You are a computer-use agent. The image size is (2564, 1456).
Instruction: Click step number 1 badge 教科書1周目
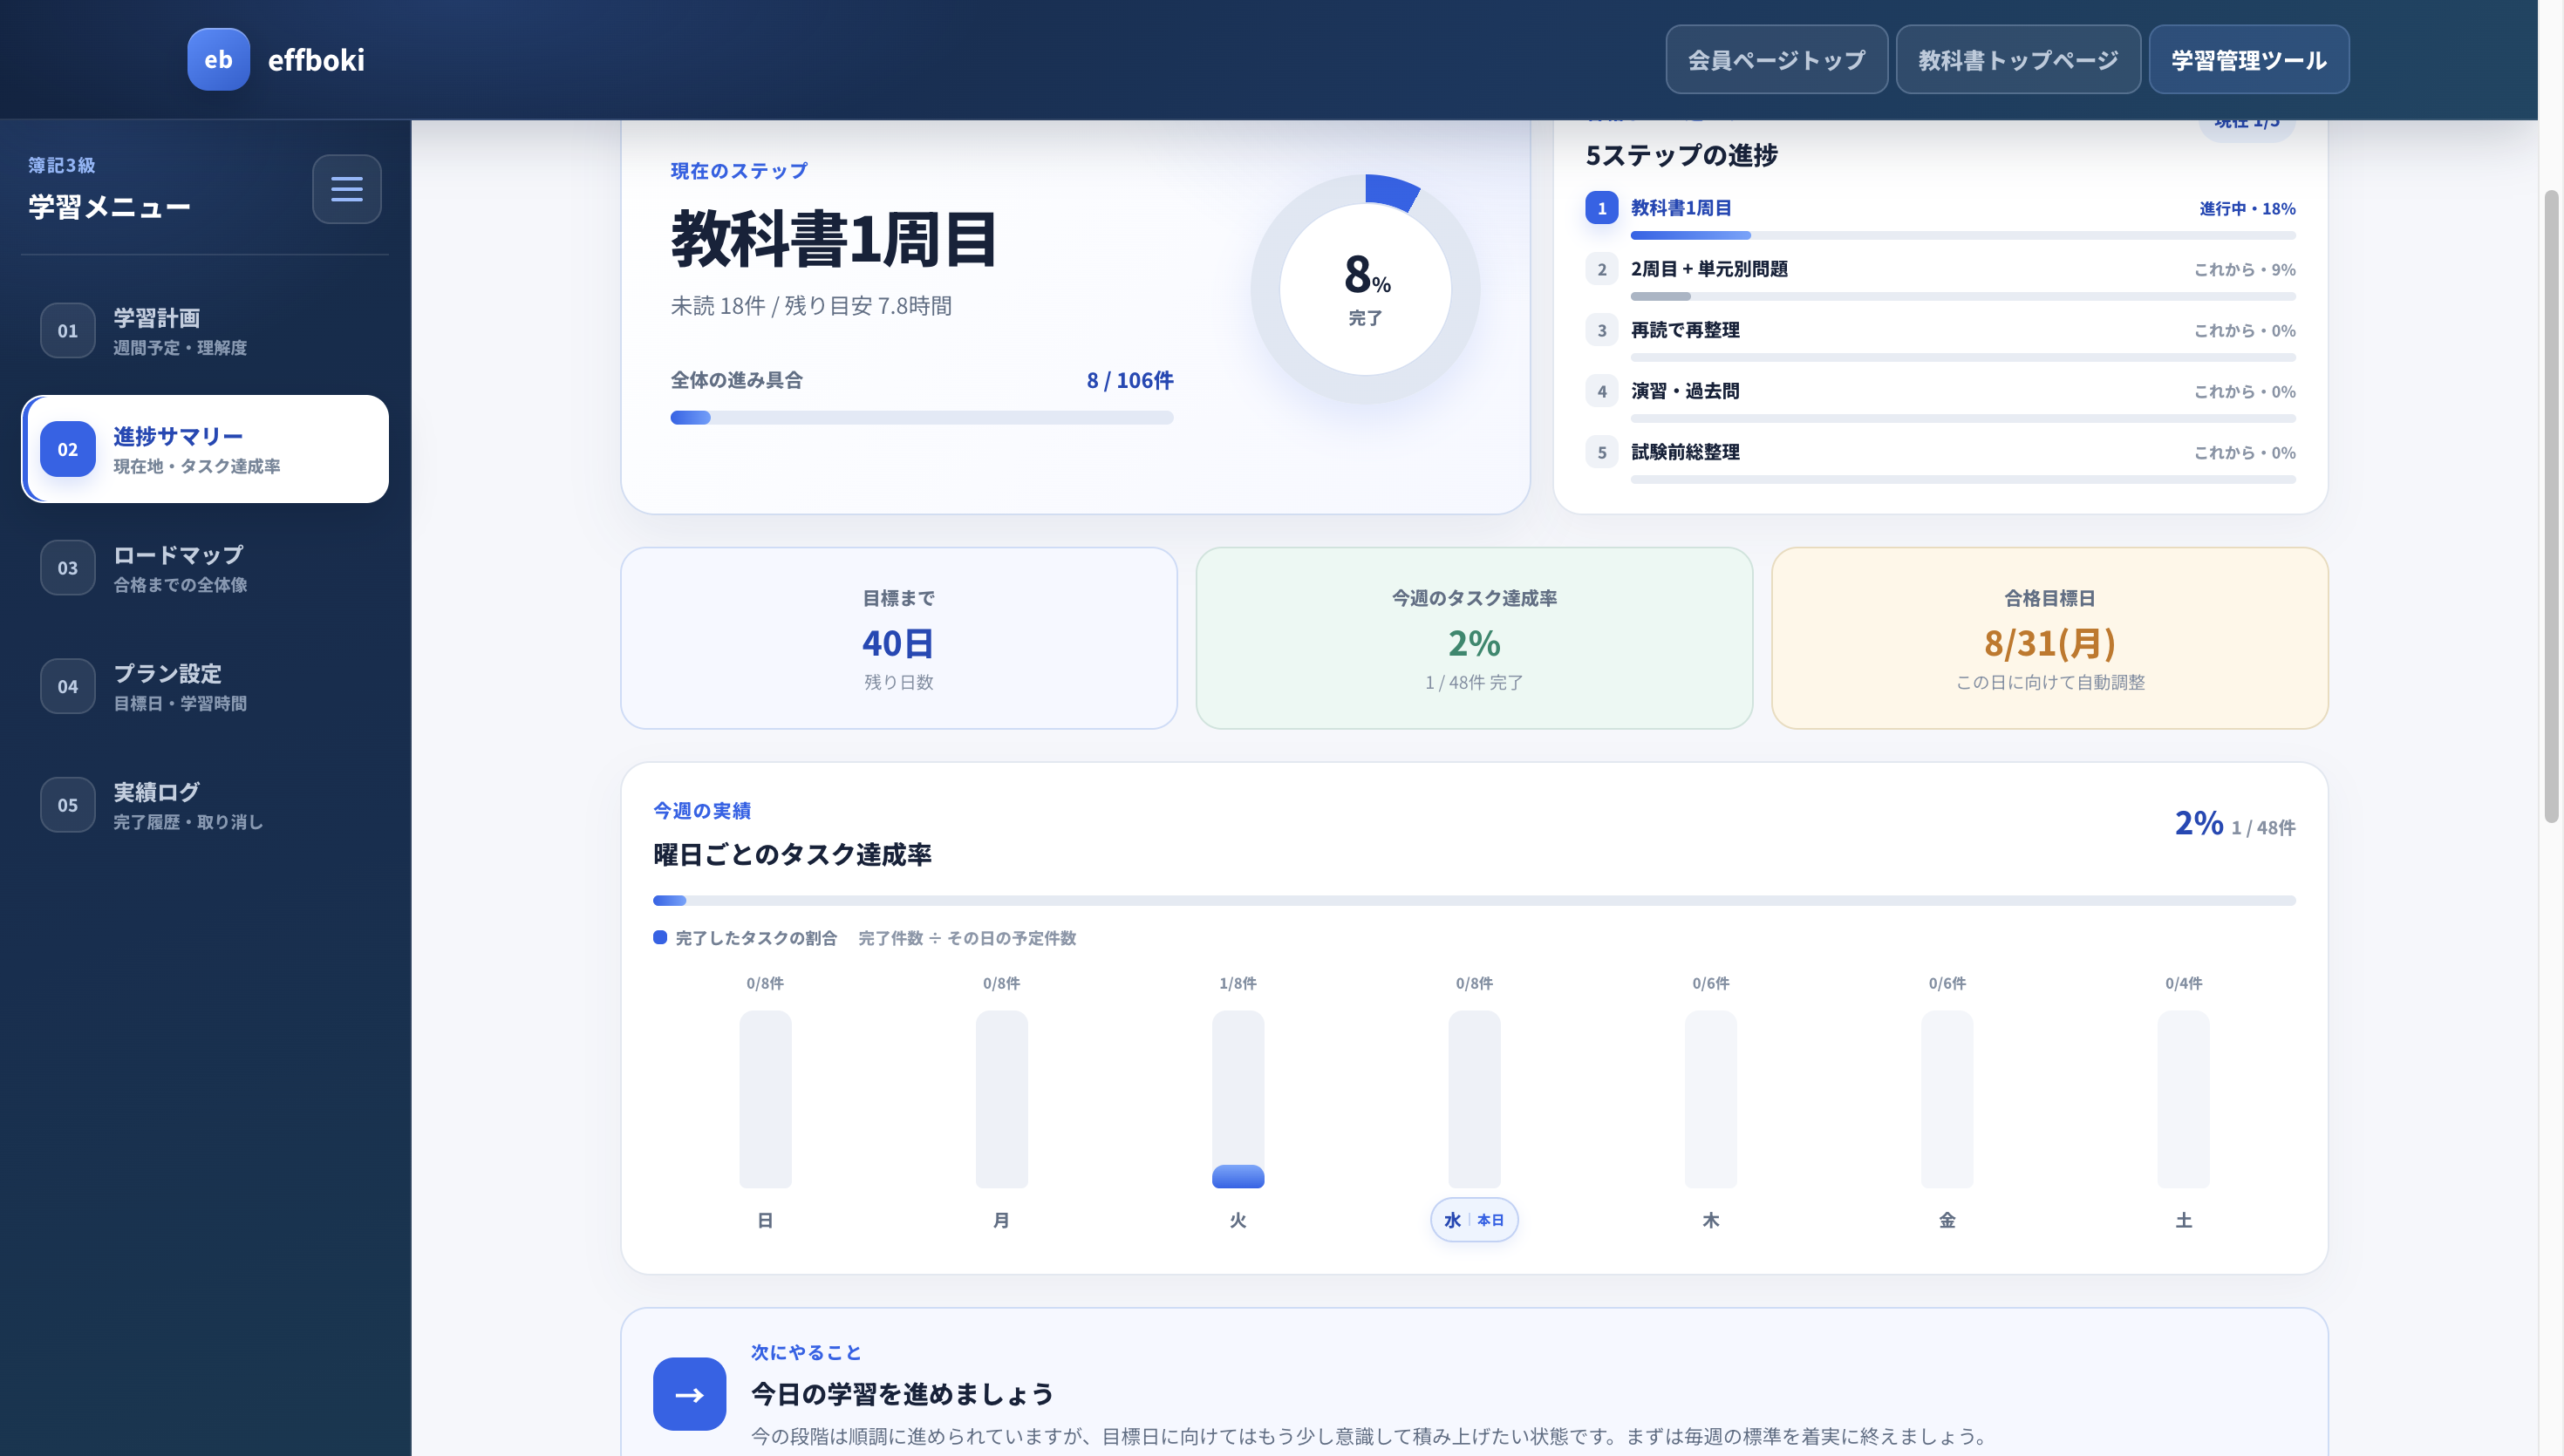(x=1601, y=208)
